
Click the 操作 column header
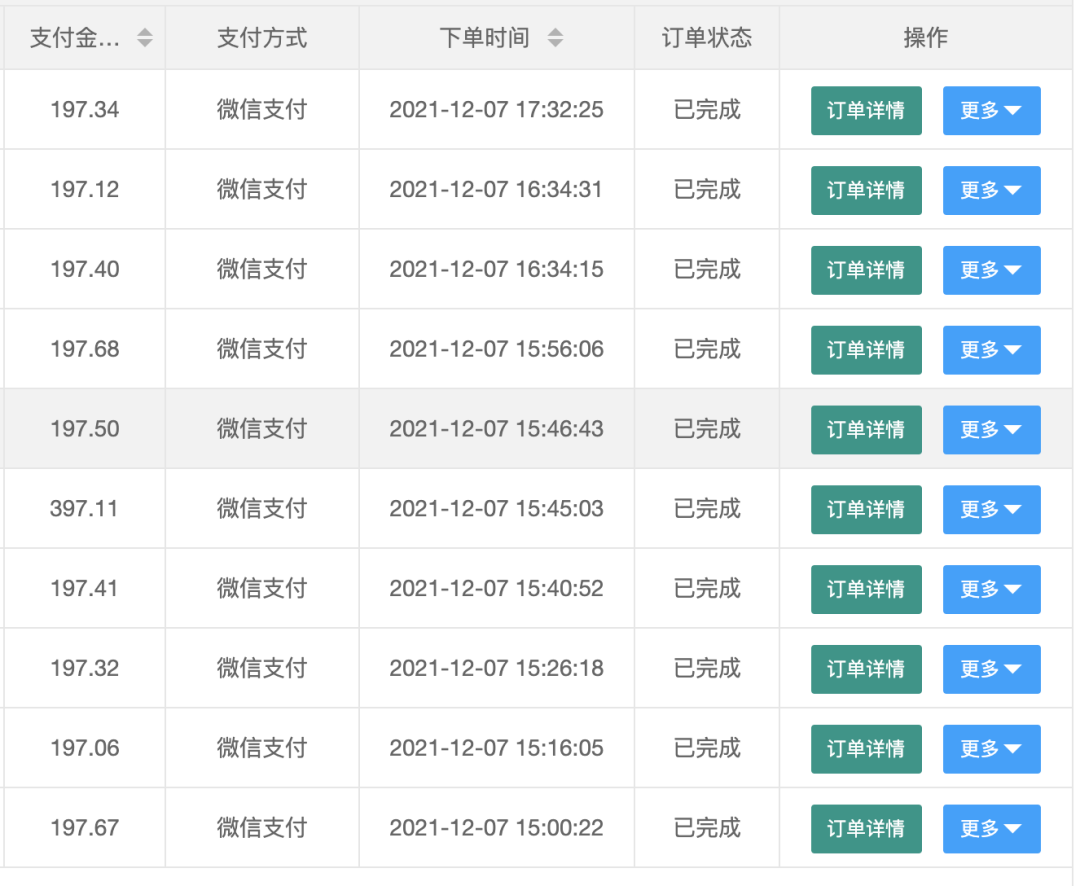pos(925,38)
